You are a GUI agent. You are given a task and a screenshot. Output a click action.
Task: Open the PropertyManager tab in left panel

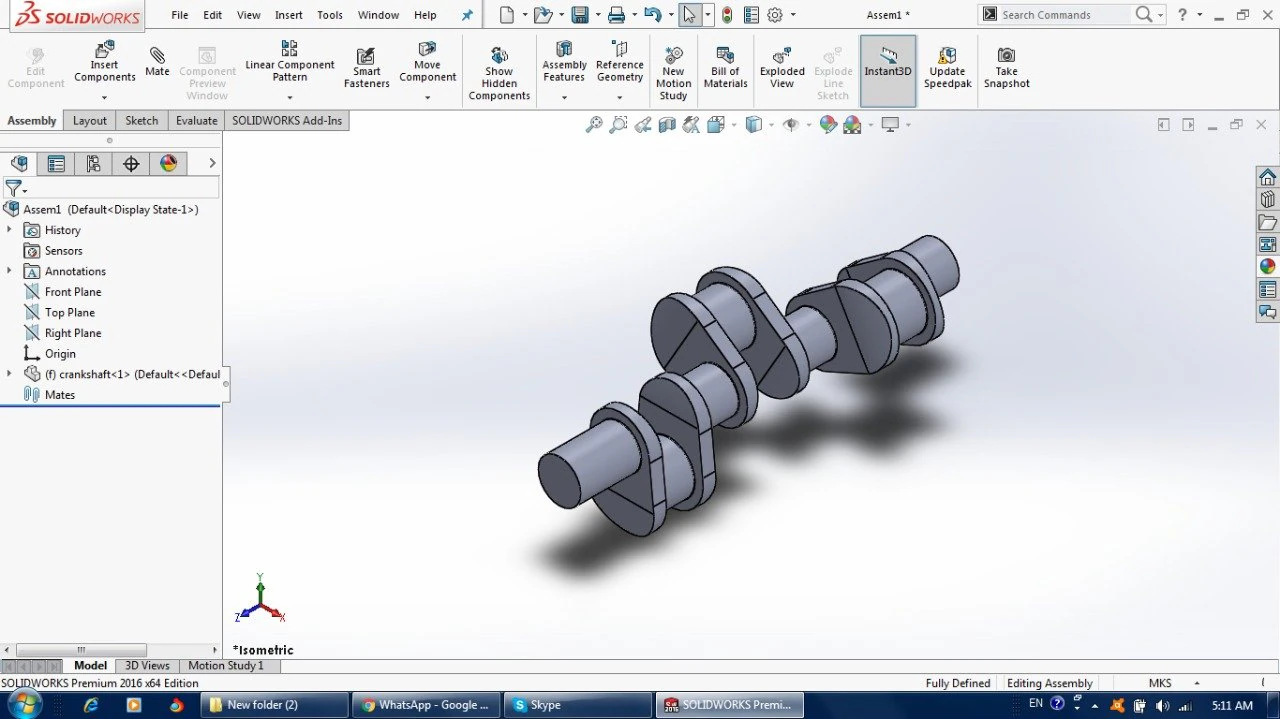[56, 164]
